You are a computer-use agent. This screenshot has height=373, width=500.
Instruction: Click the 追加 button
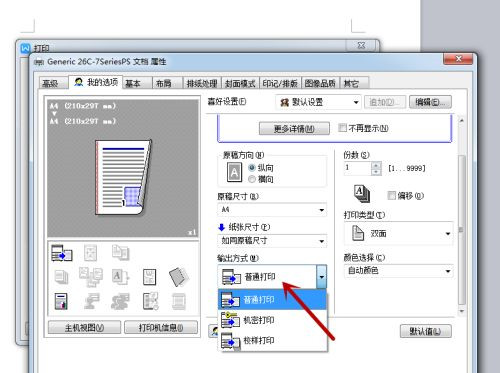(385, 102)
